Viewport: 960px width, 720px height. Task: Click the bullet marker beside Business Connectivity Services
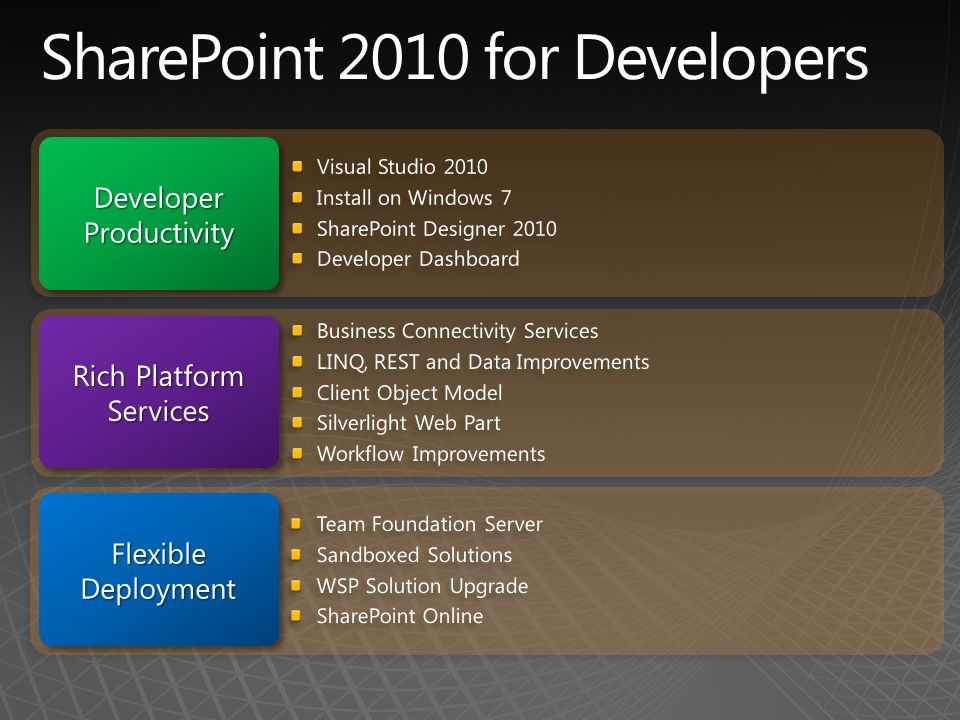(298, 331)
